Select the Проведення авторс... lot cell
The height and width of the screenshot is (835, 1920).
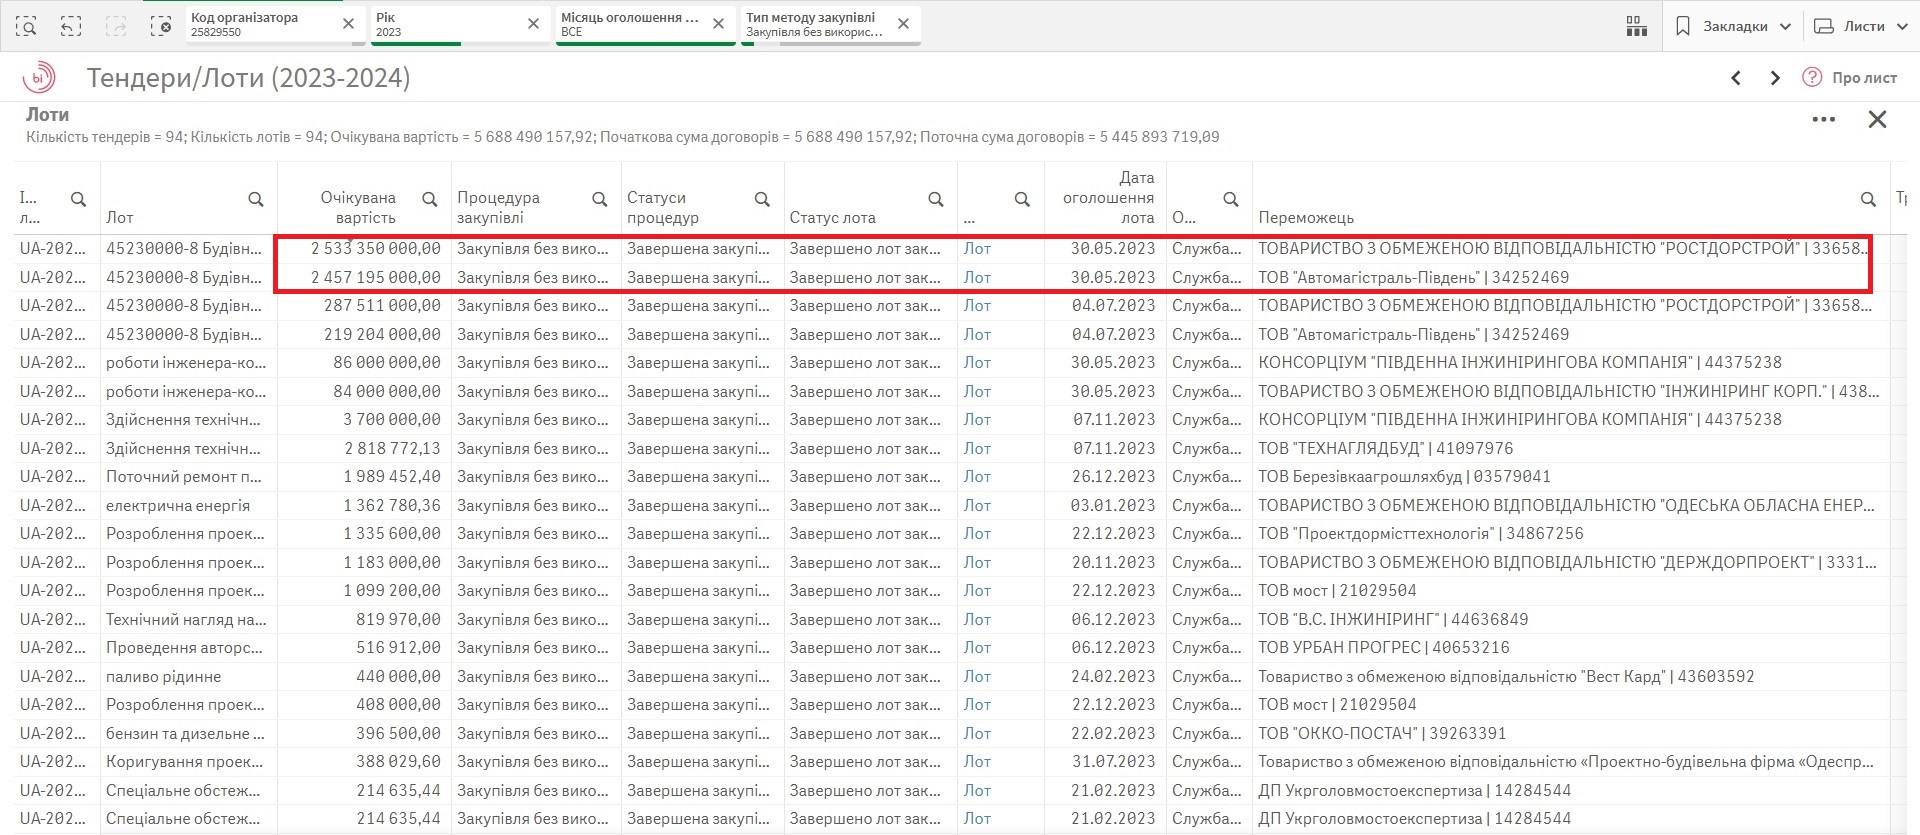pos(188,648)
